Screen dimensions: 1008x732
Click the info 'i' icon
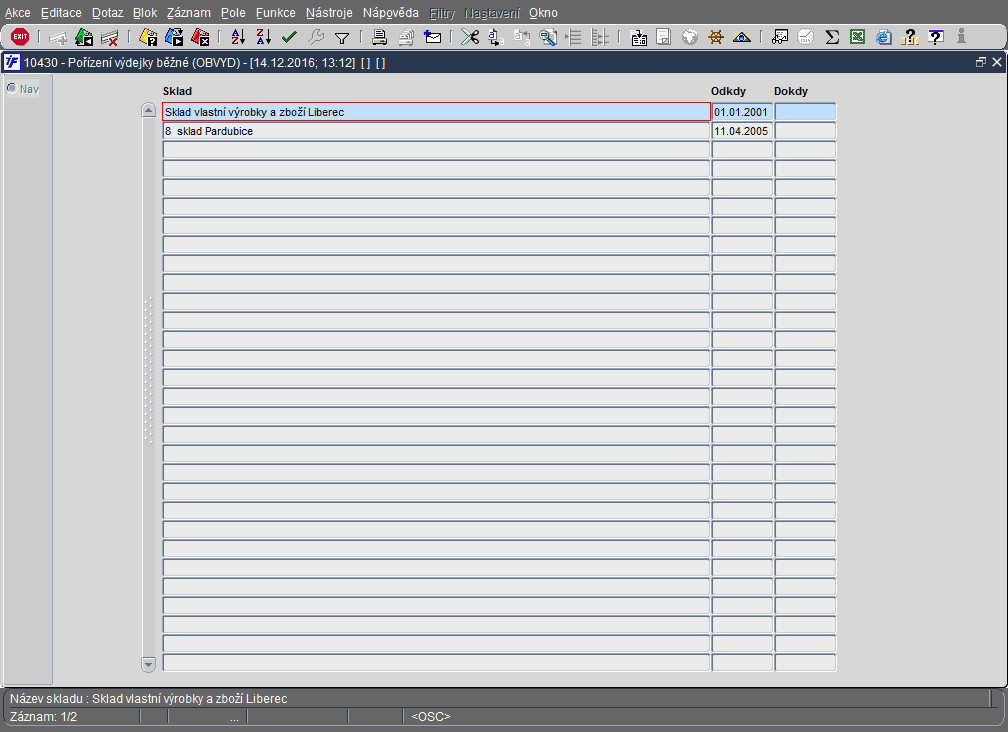pos(961,37)
